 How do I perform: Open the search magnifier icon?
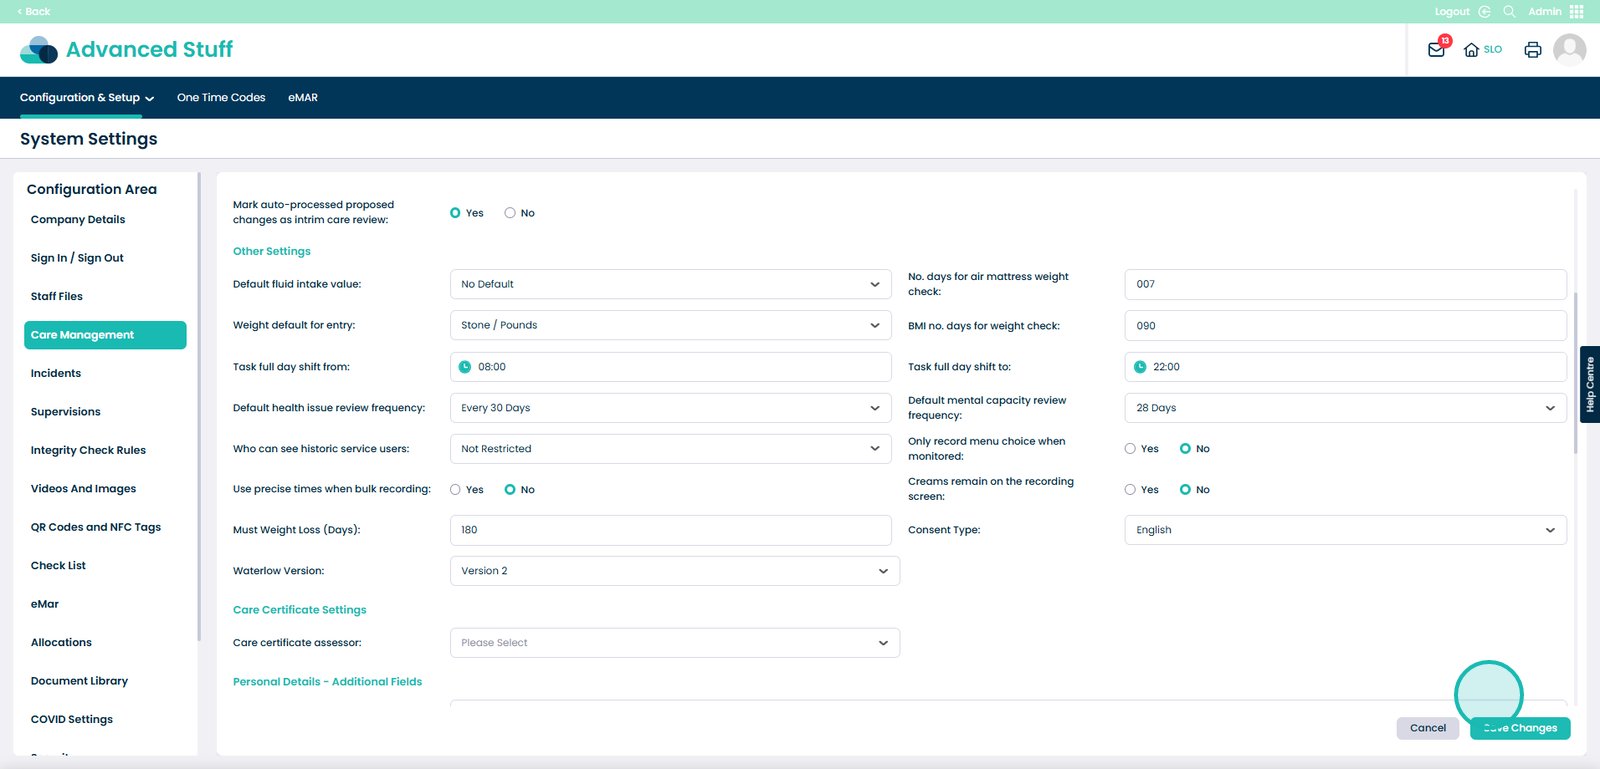pos(1509,12)
